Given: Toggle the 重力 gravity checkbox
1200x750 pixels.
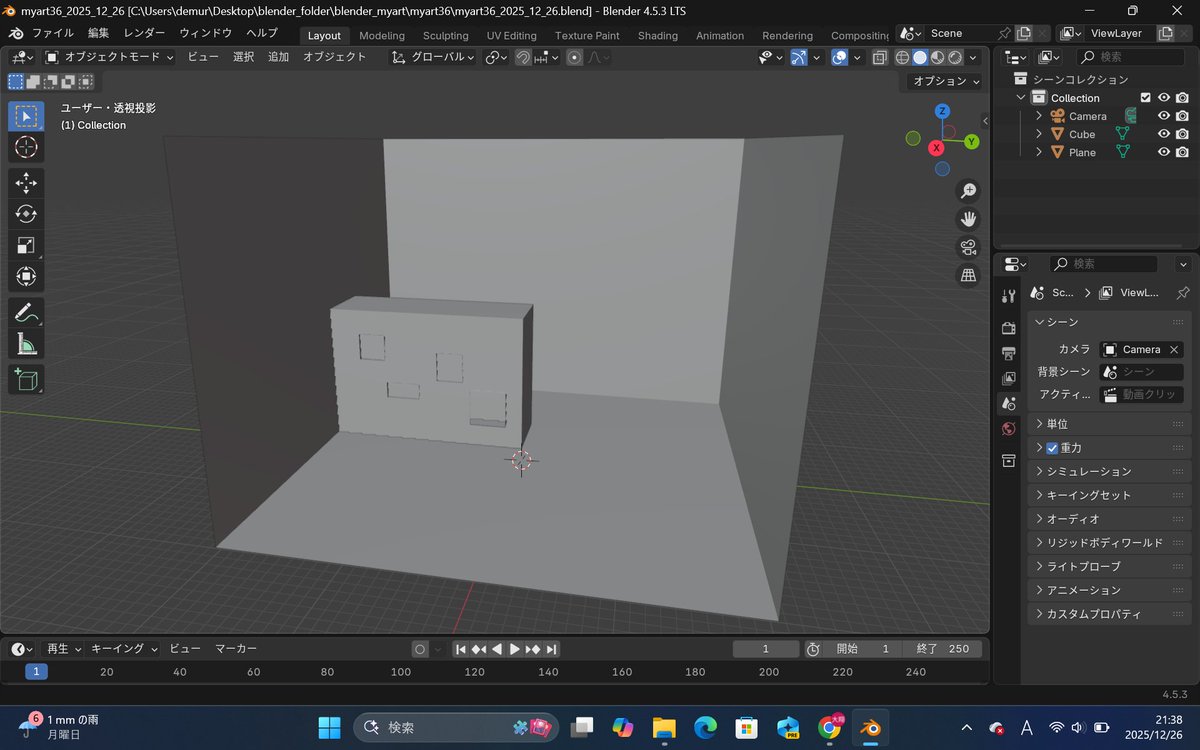Looking at the screenshot, I should tap(1052, 448).
